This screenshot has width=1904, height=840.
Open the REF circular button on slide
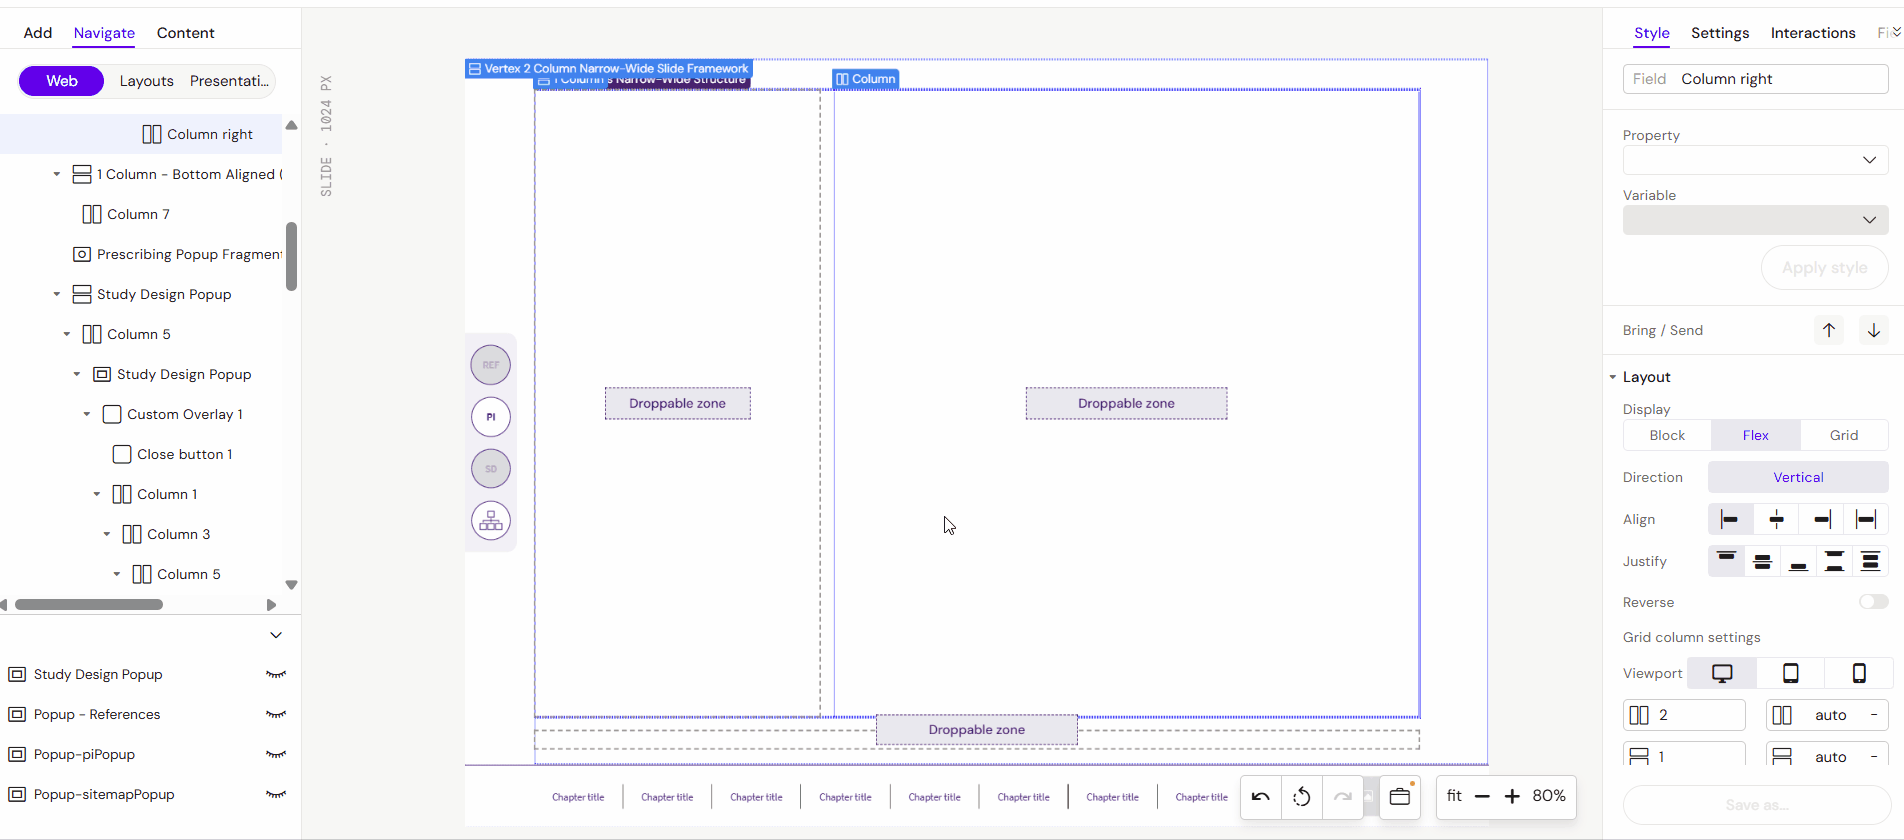click(491, 365)
